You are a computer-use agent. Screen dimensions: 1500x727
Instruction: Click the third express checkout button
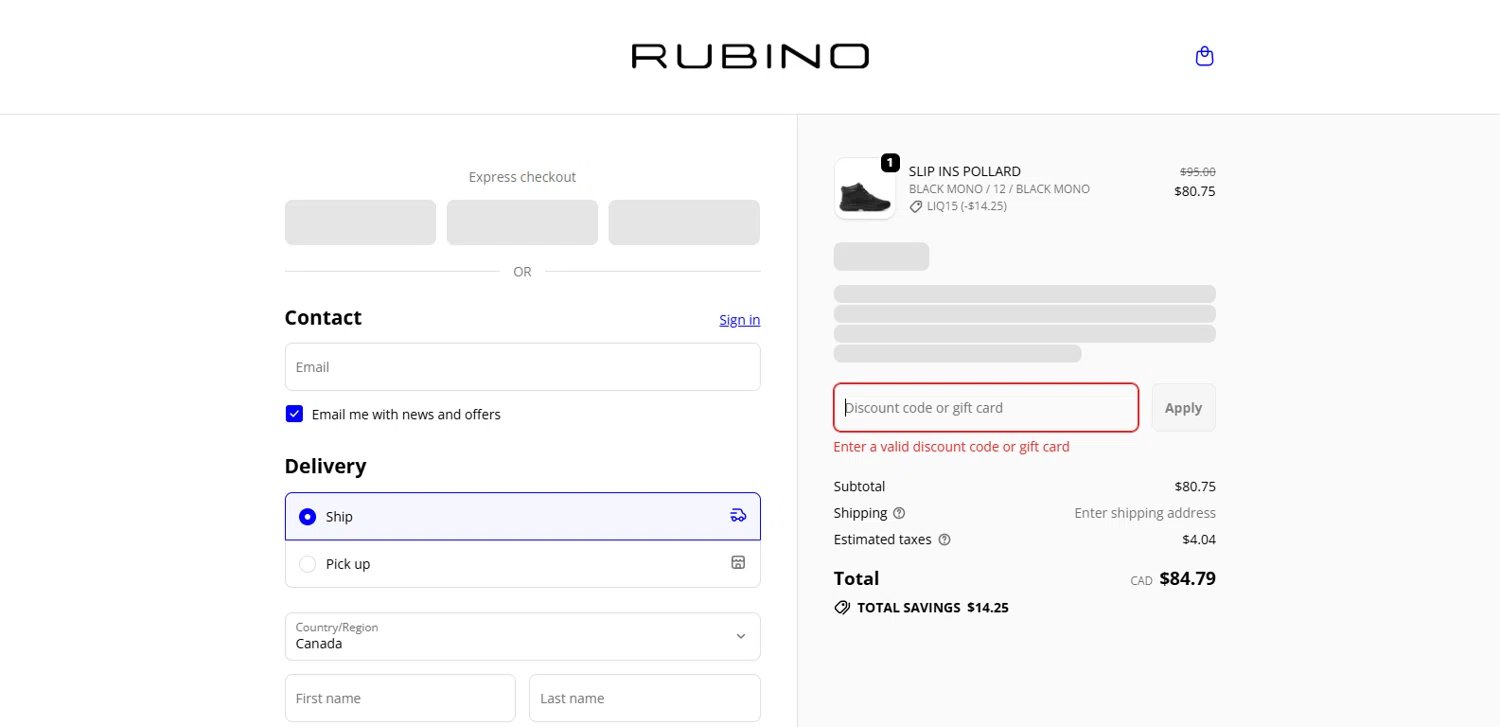coord(684,222)
